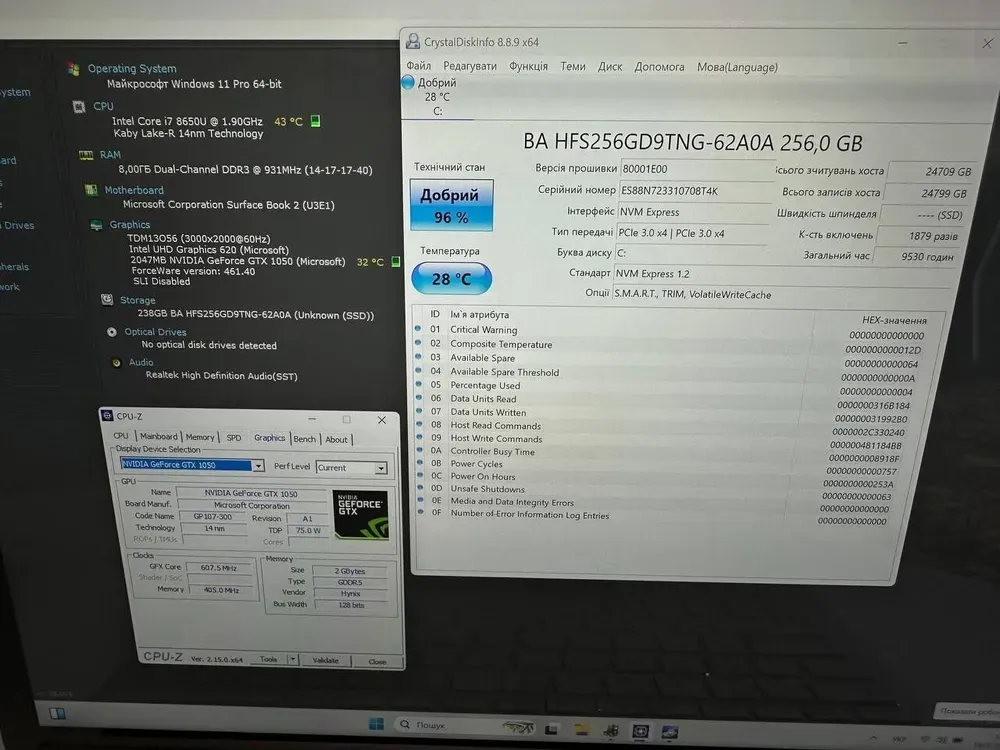Click the Motherboard icon in Speccy summary
This screenshot has height=750, width=1000.
point(91,190)
